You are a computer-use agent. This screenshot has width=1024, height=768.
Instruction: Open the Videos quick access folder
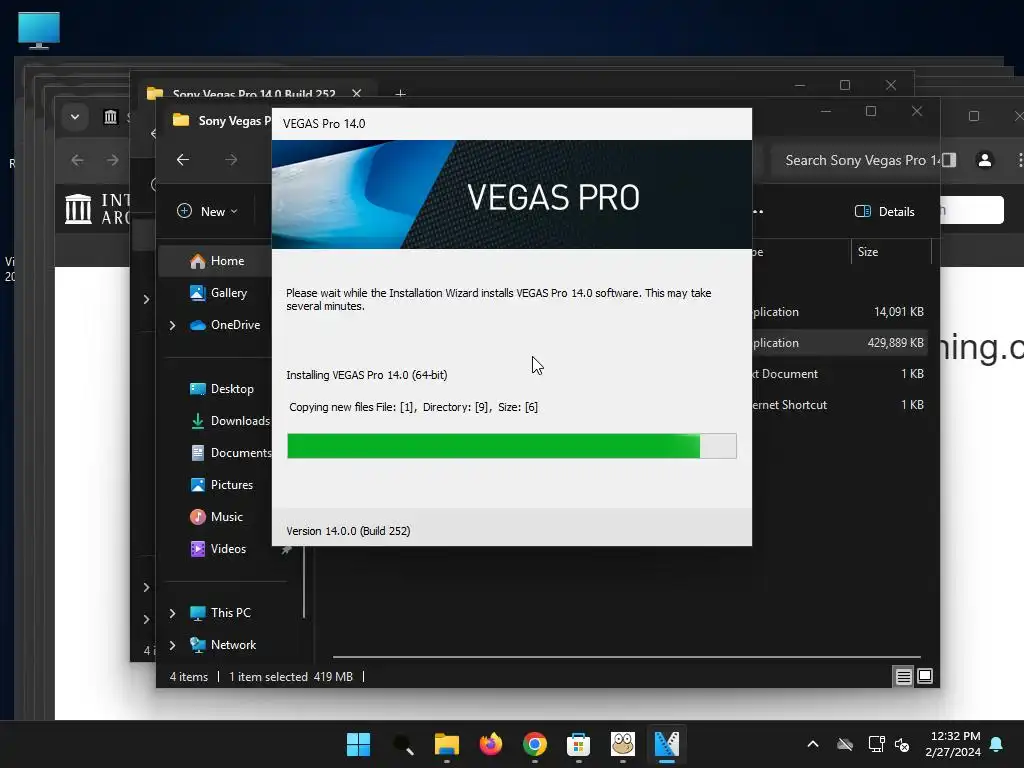[218, 549]
